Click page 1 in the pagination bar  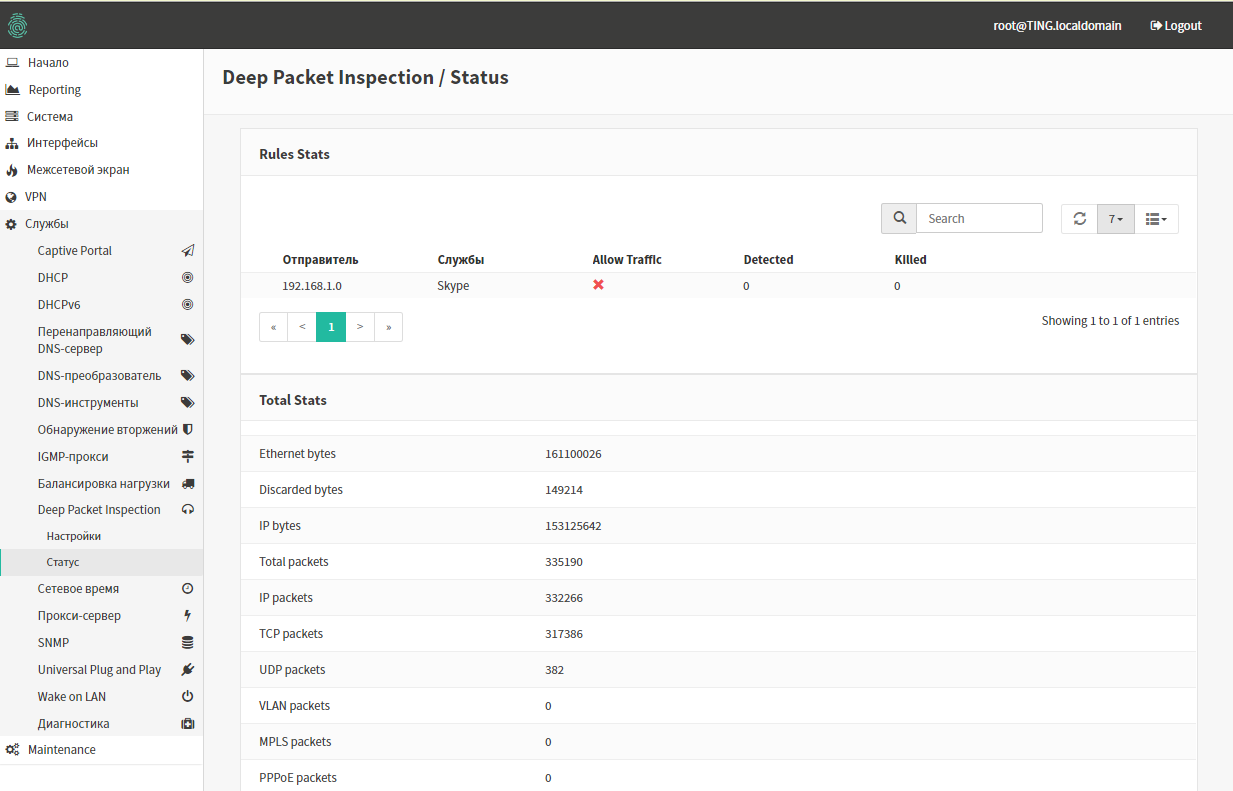[331, 326]
